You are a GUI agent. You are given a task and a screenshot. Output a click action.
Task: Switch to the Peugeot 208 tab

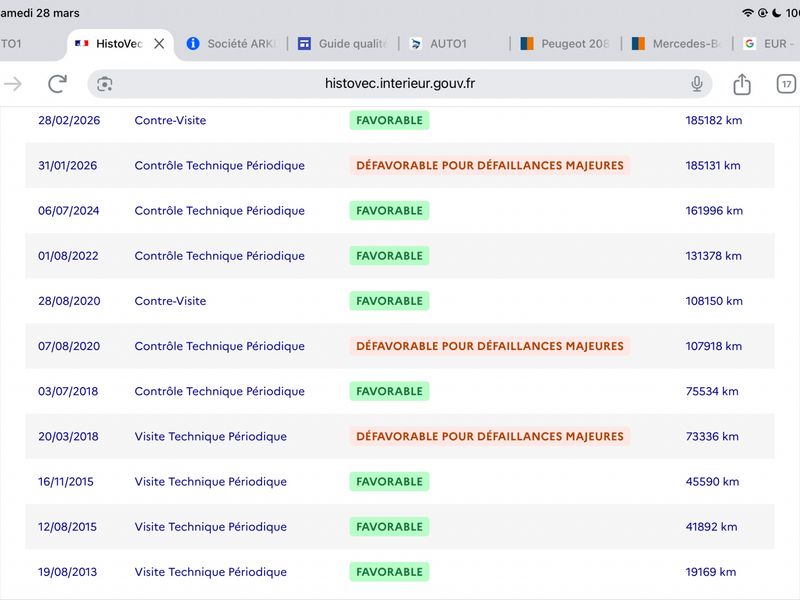coord(564,44)
